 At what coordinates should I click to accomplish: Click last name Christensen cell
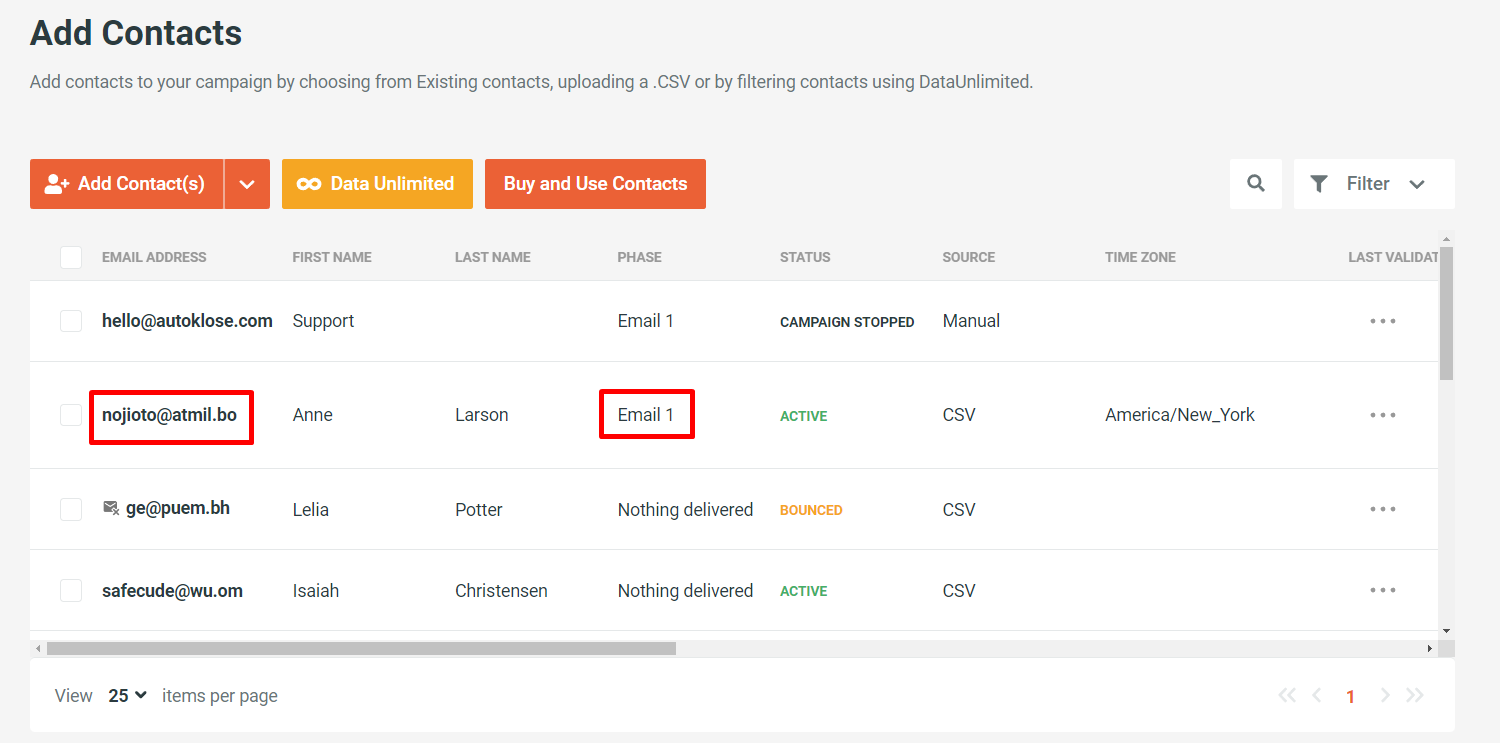coord(501,590)
